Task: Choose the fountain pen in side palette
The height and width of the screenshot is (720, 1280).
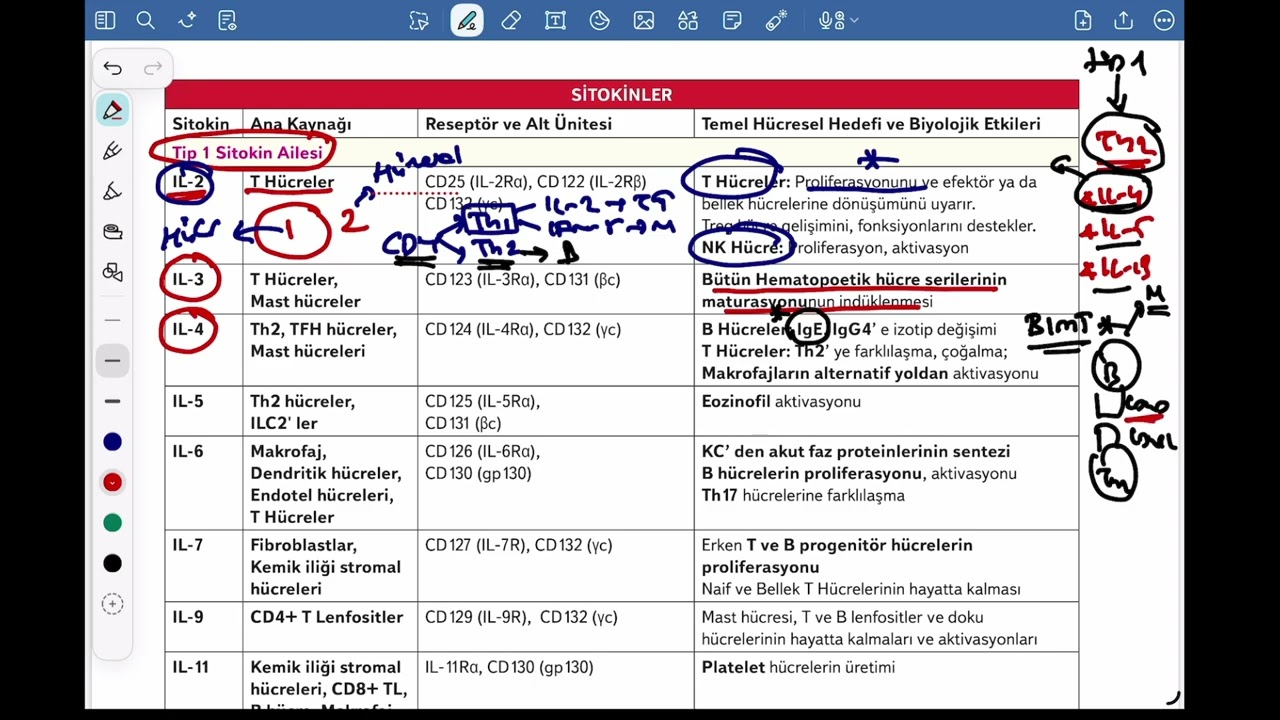Action: click(112, 150)
